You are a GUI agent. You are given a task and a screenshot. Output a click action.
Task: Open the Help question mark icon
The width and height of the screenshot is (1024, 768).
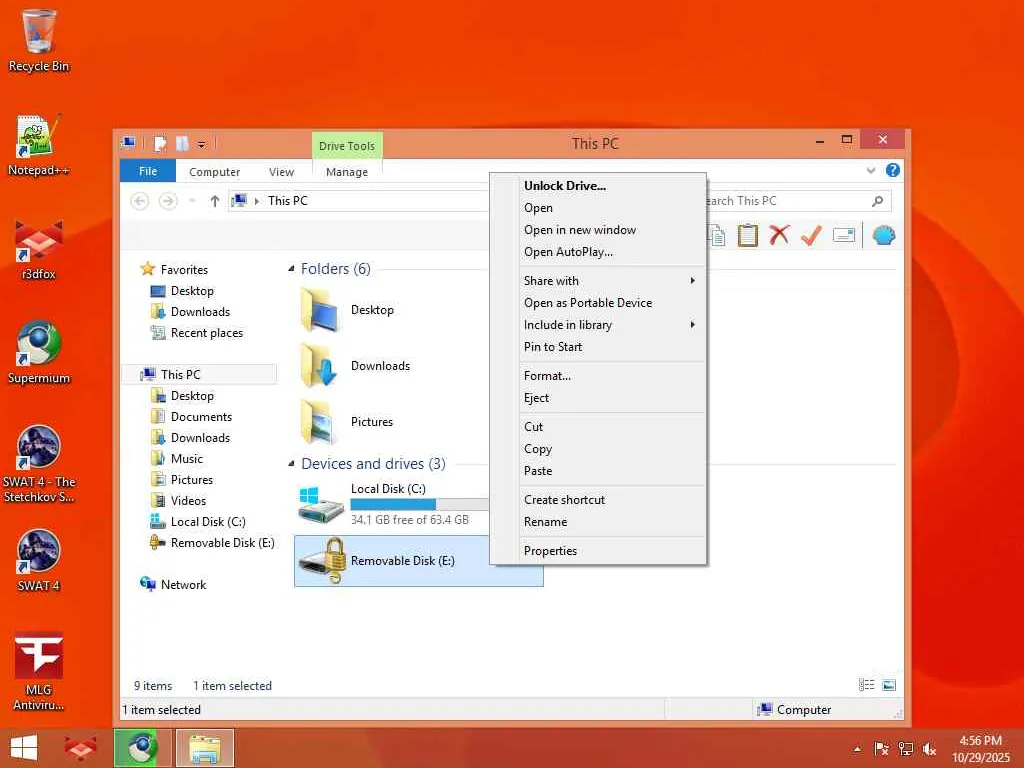(x=893, y=170)
